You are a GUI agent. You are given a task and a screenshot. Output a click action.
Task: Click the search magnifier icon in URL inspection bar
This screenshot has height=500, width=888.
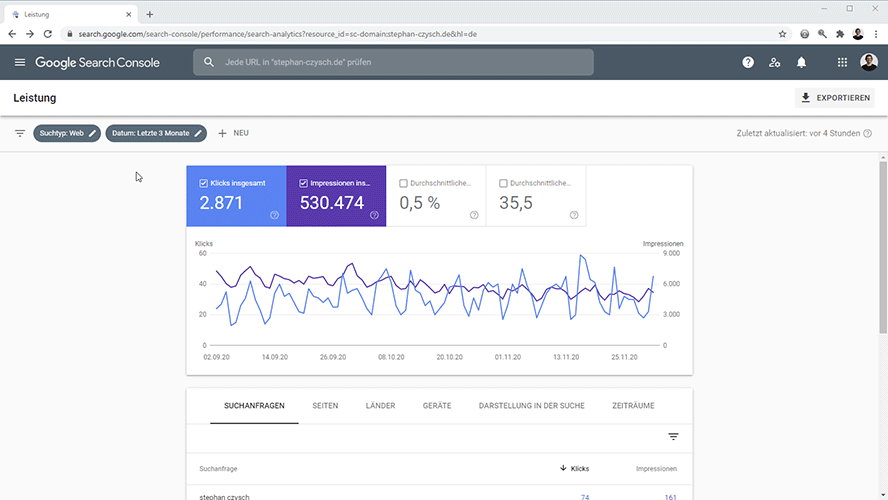209,62
